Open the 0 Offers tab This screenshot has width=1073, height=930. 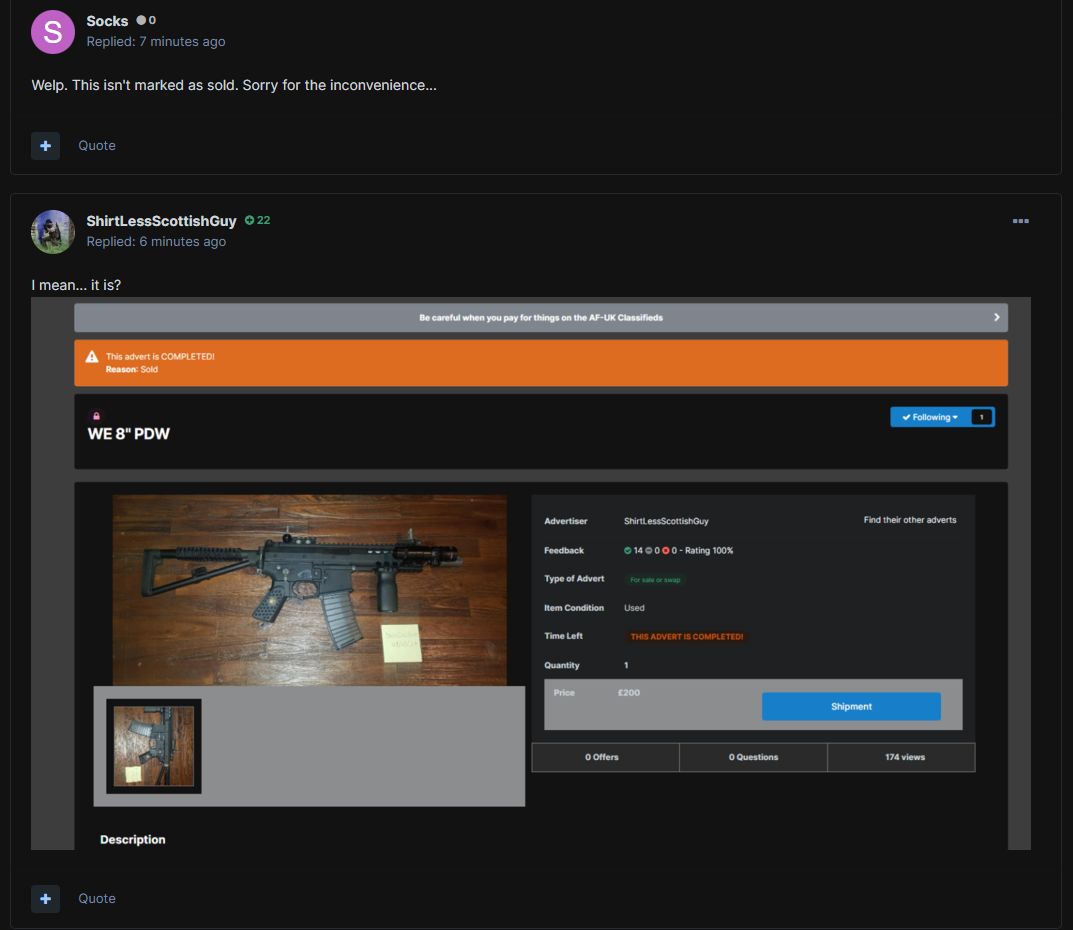[604, 757]
